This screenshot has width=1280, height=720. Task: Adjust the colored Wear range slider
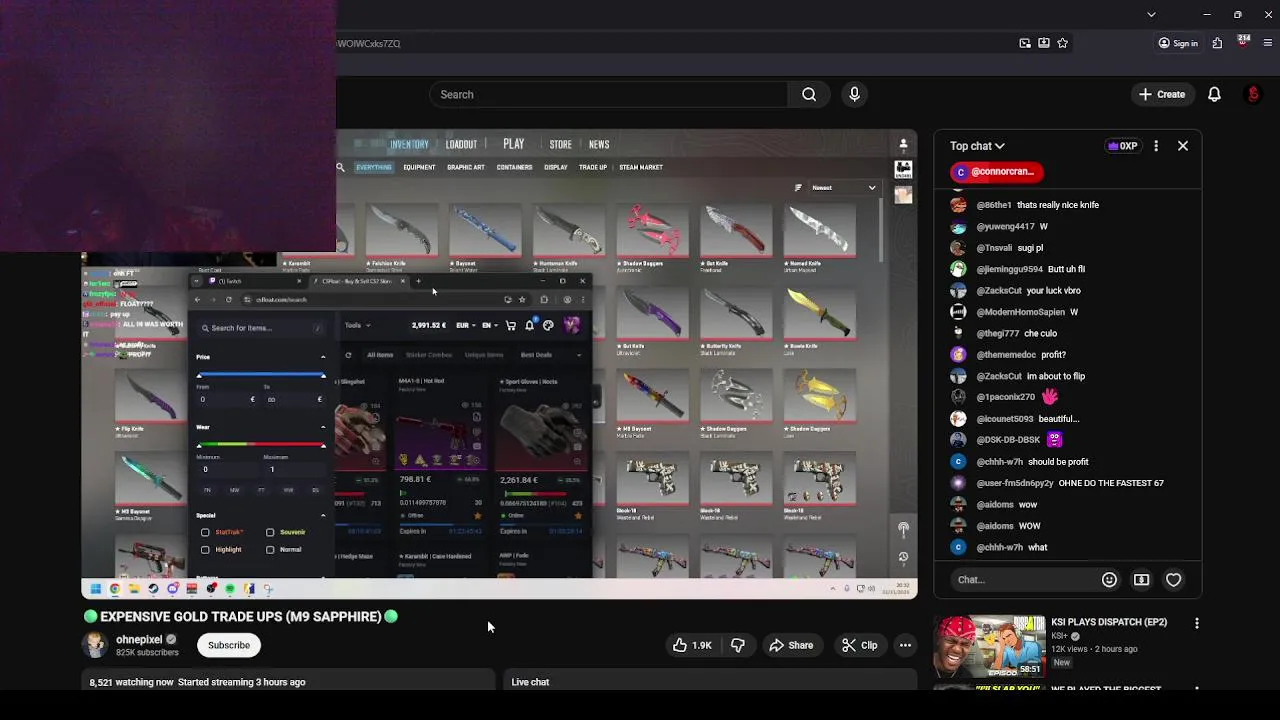(261, 445)
